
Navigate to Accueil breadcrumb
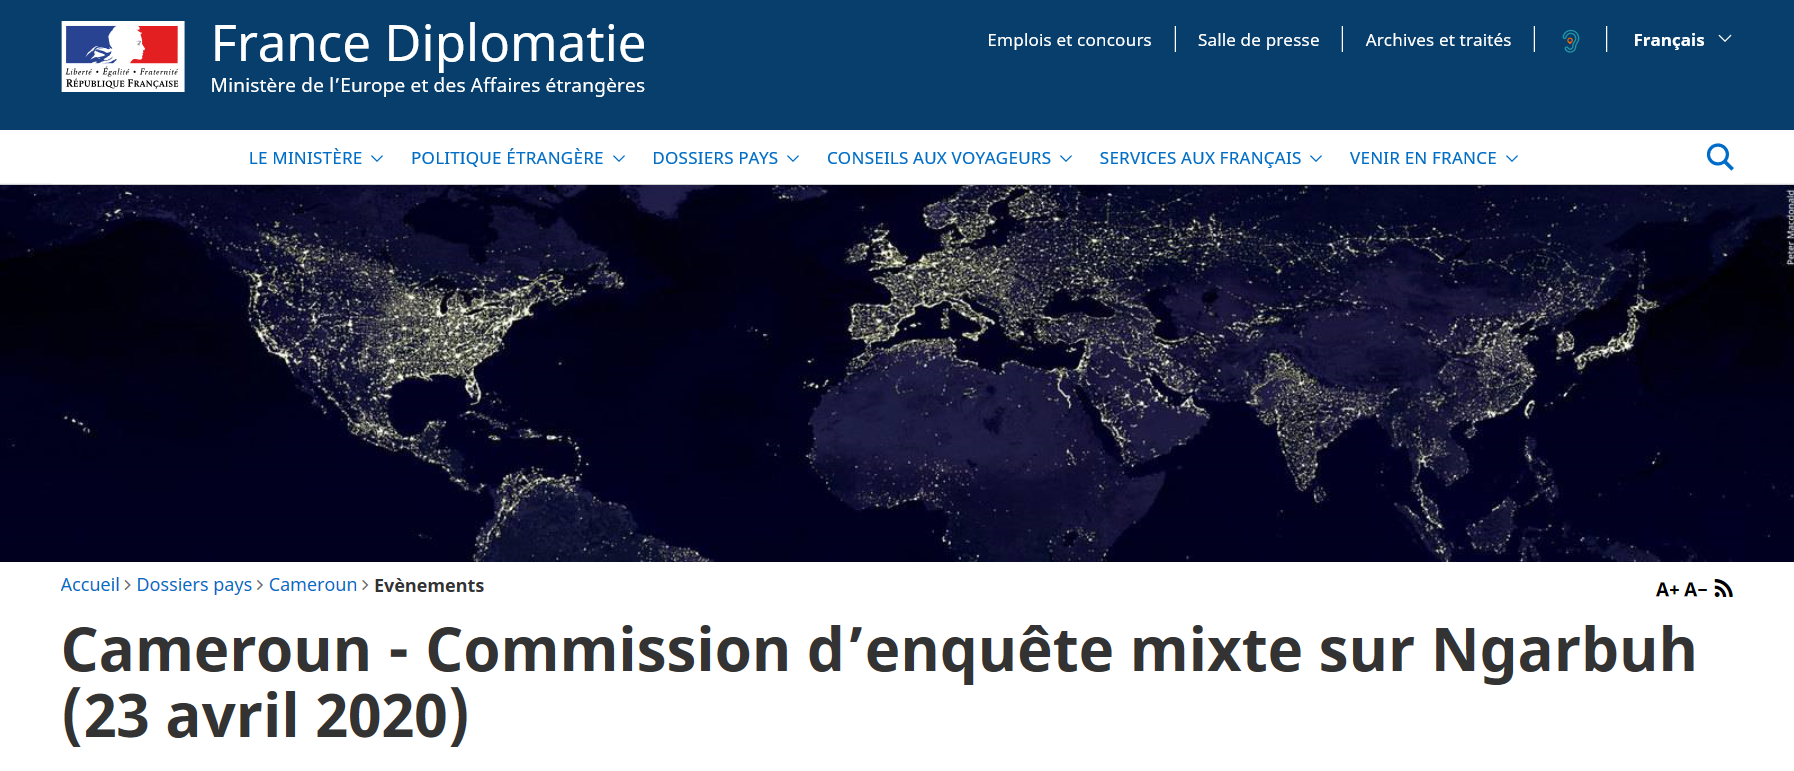tap(90, 585)
